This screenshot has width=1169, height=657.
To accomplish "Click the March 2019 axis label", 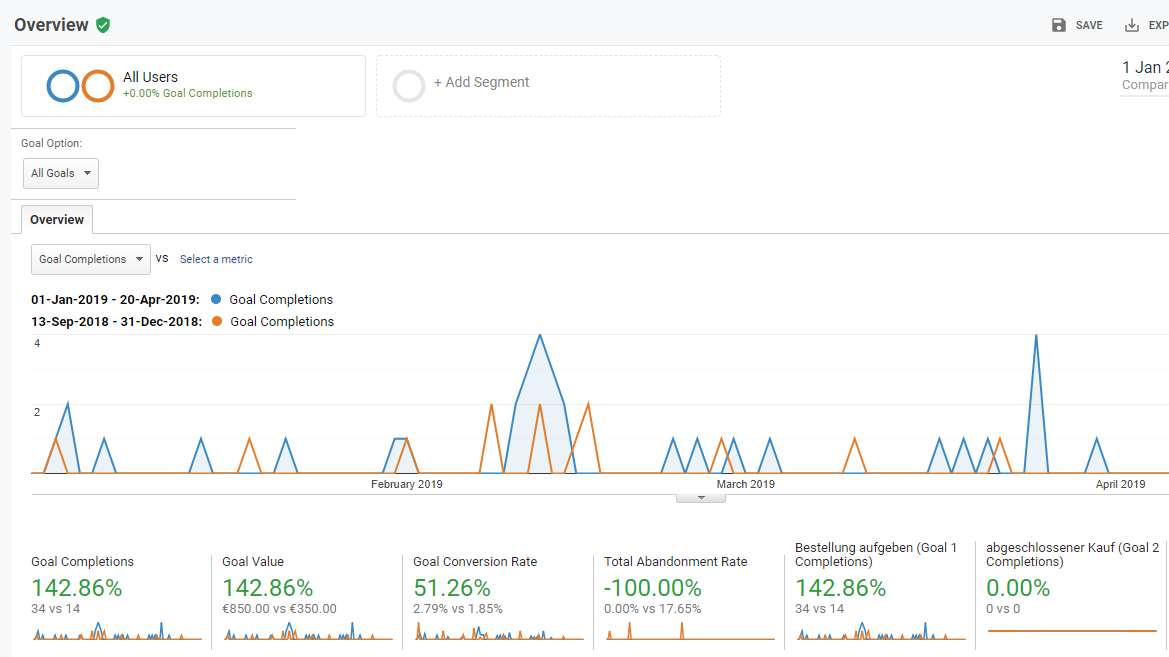I will coord(746,484).
